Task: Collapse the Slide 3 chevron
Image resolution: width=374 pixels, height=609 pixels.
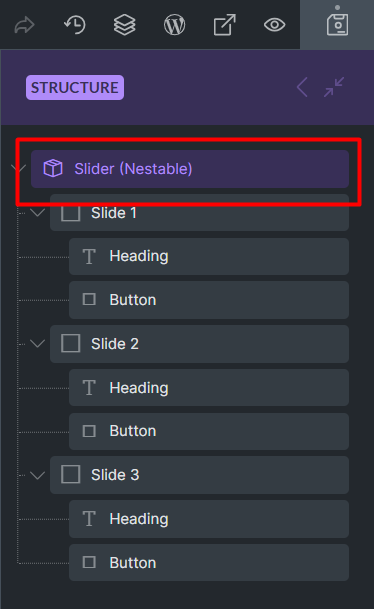Action: coord(37,475)
